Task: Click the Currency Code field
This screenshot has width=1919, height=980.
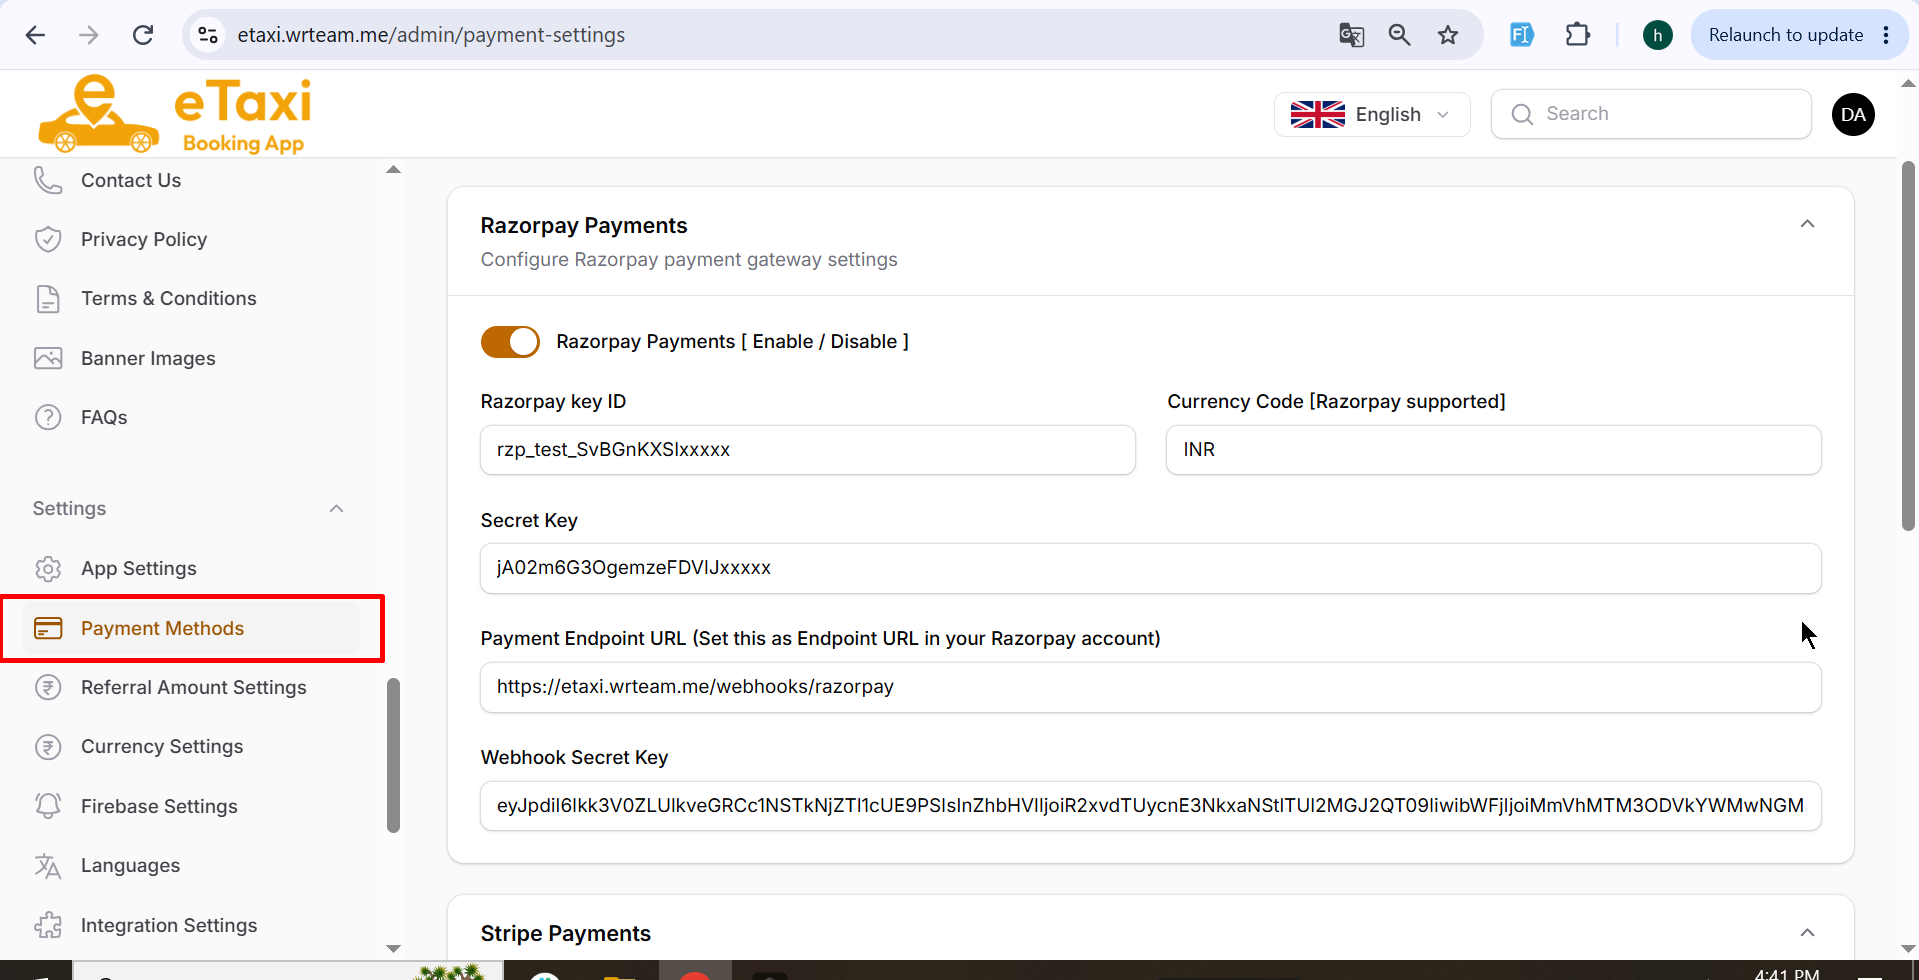Action: (1494, 450)
